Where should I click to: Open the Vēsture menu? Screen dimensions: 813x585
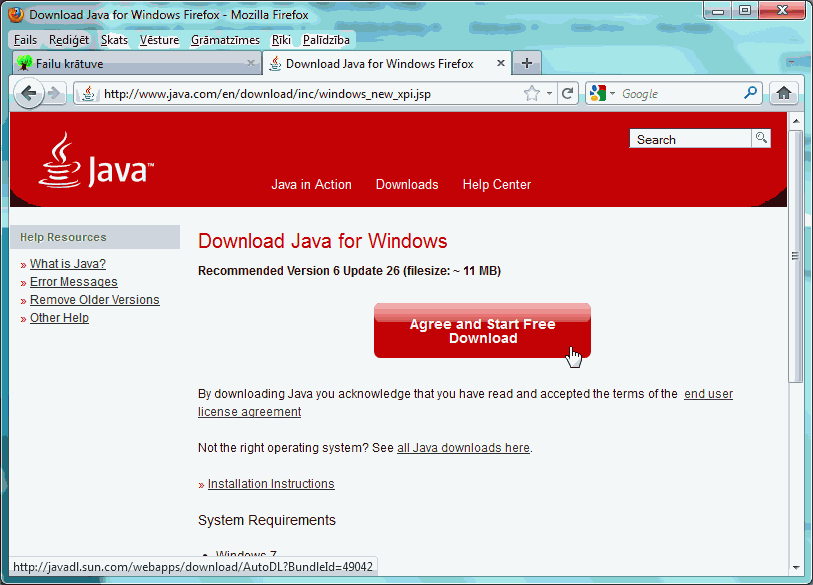coord(159,40)
